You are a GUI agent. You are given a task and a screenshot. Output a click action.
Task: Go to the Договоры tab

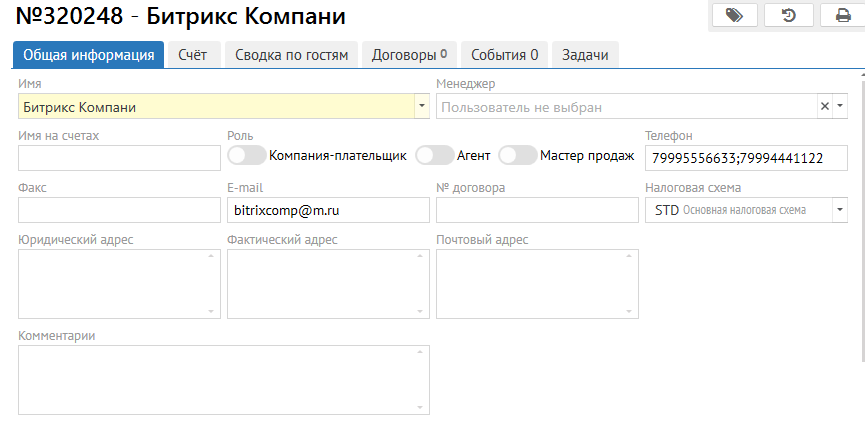[x=408, y=55]
